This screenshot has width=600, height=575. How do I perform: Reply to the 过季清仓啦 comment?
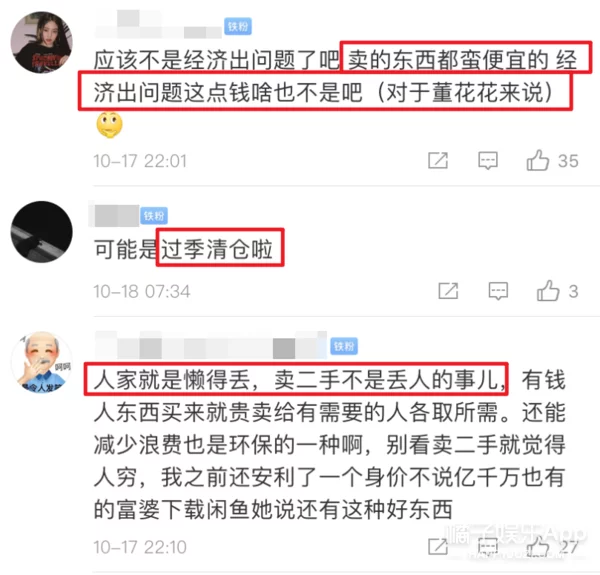[x=498, y=291]
